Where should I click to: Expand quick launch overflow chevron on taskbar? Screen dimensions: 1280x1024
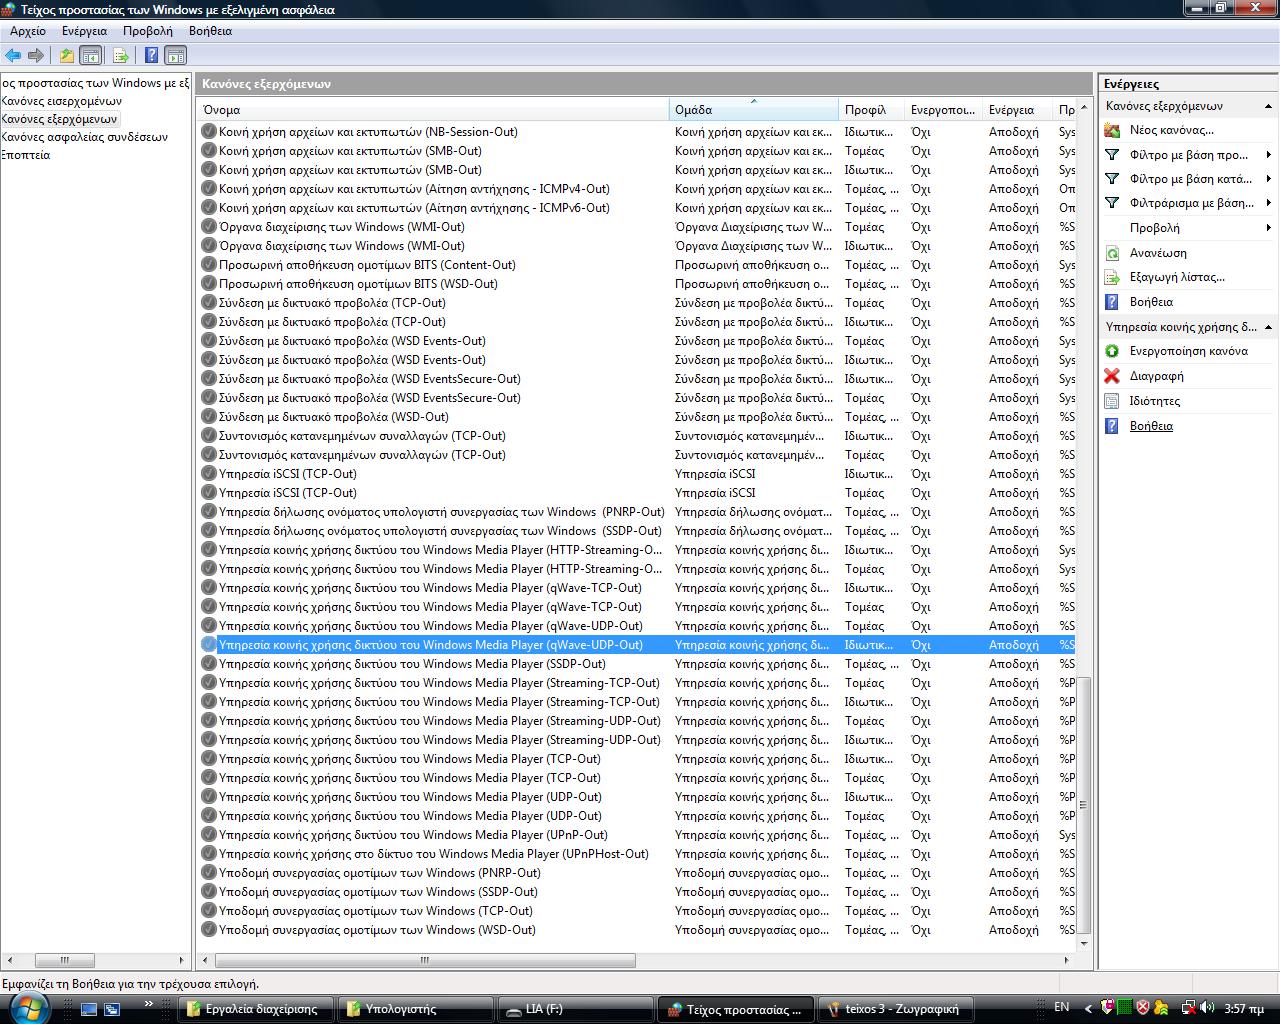tap(149, 1003)
